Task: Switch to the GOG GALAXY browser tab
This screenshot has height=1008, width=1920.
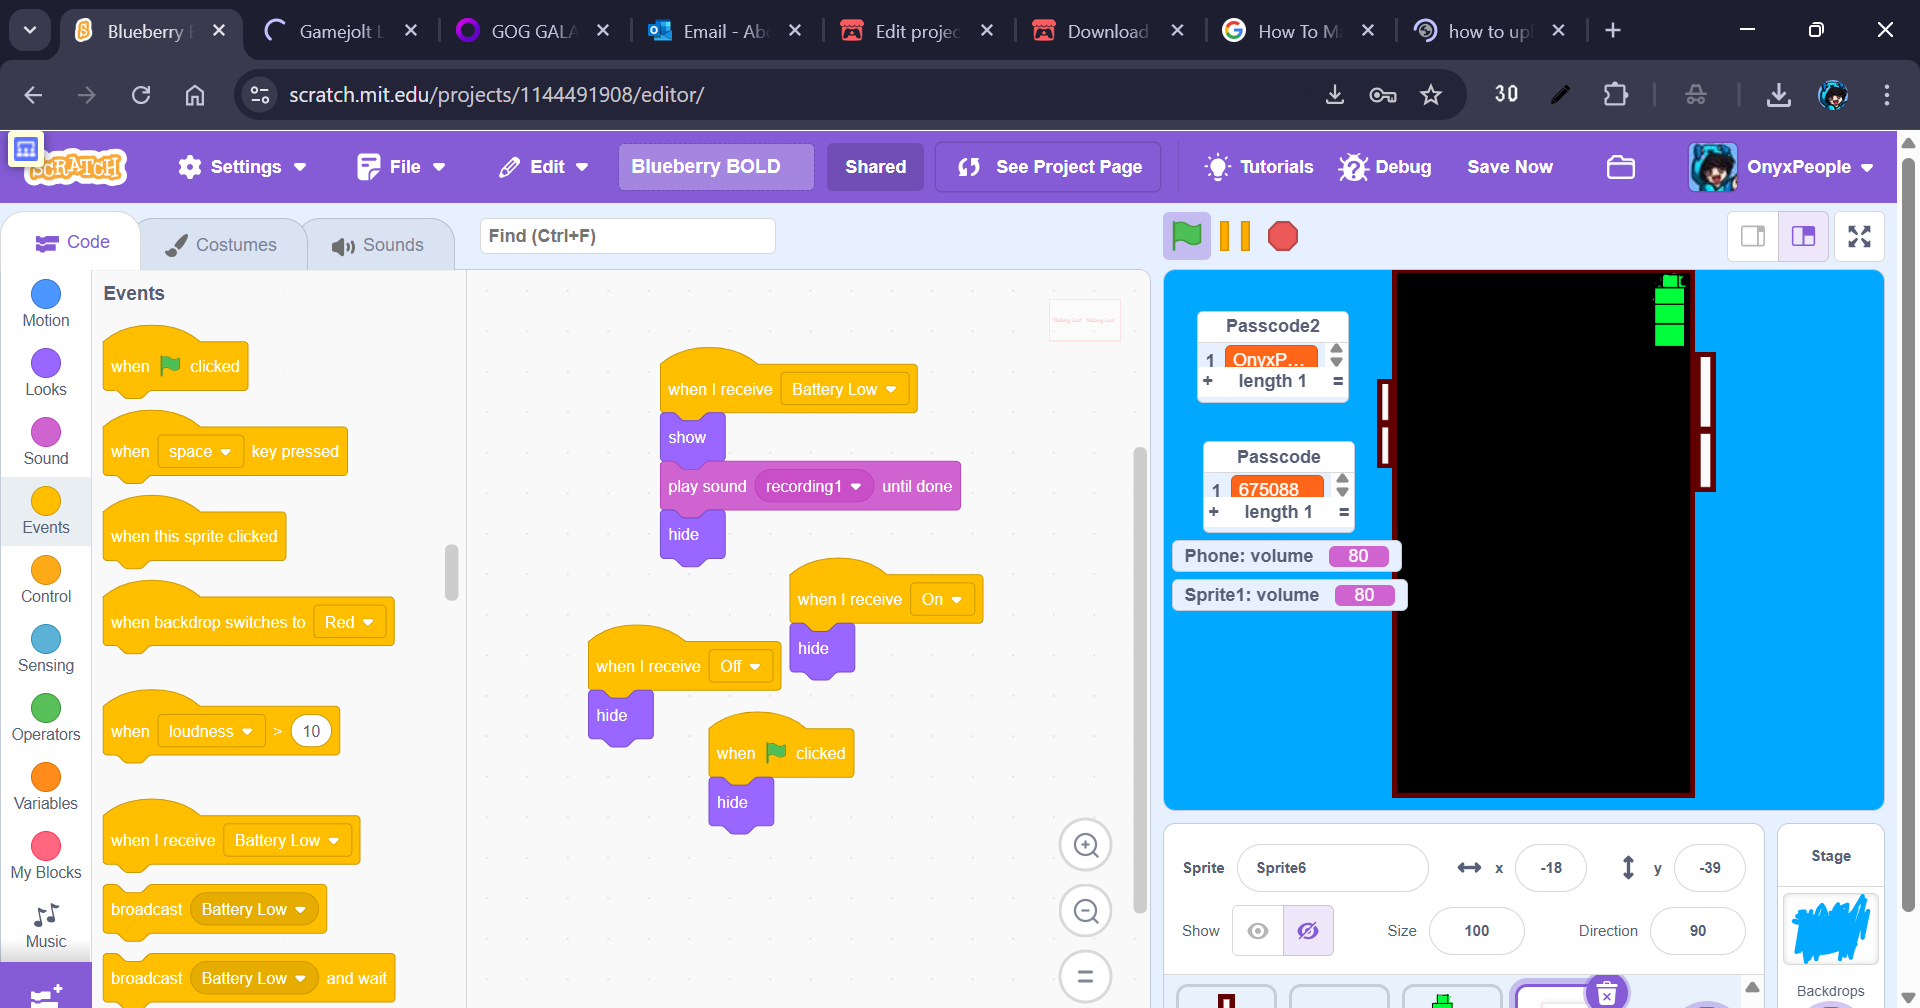Action: click(532, 31)
